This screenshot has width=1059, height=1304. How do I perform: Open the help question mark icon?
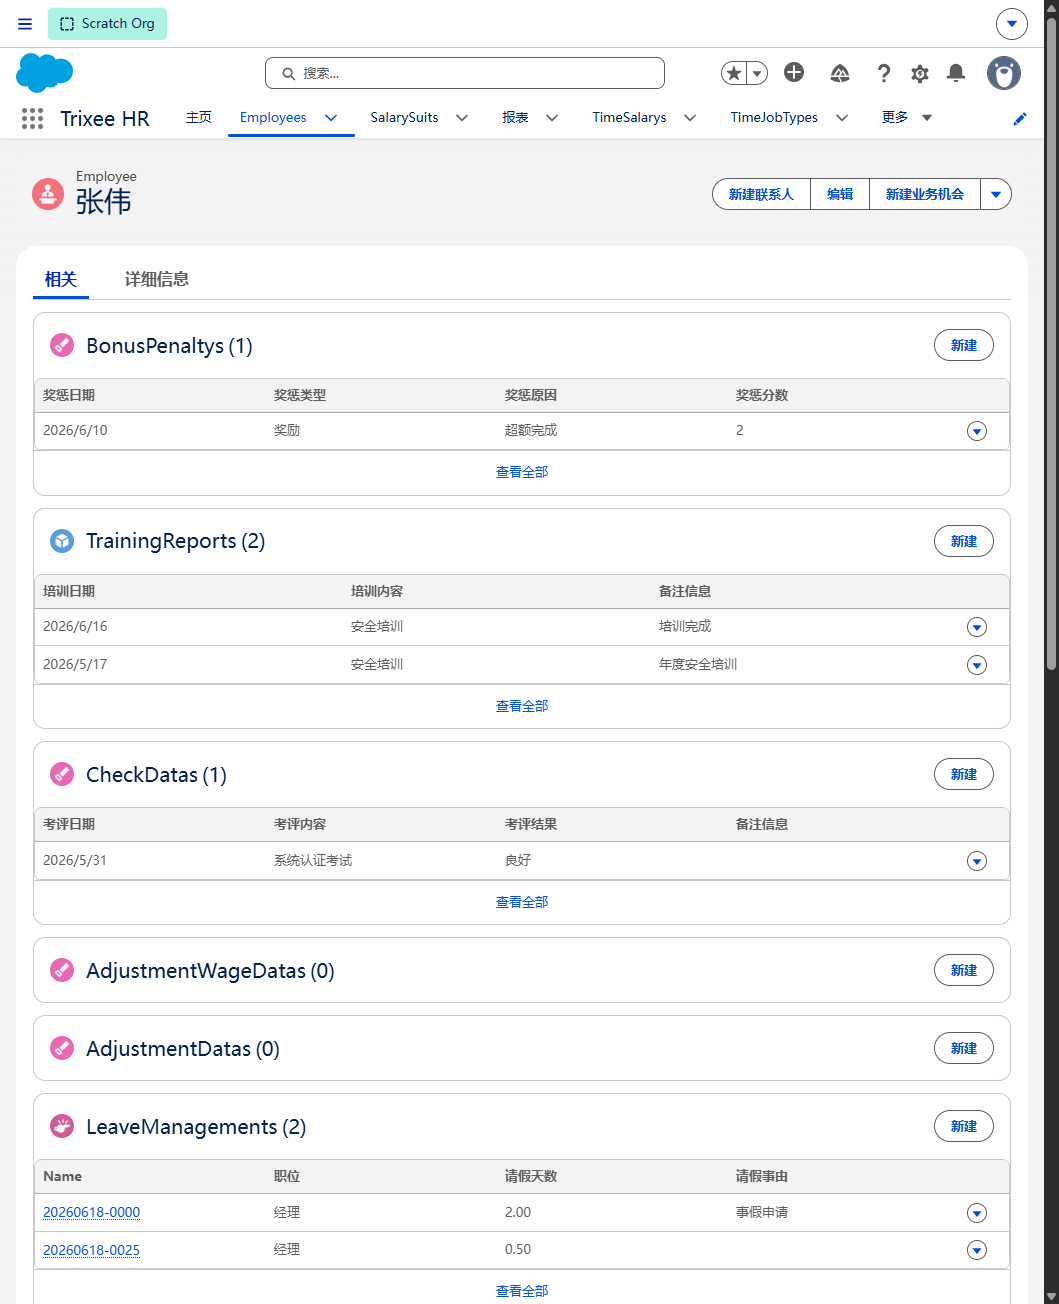click(x=883, y=73)
